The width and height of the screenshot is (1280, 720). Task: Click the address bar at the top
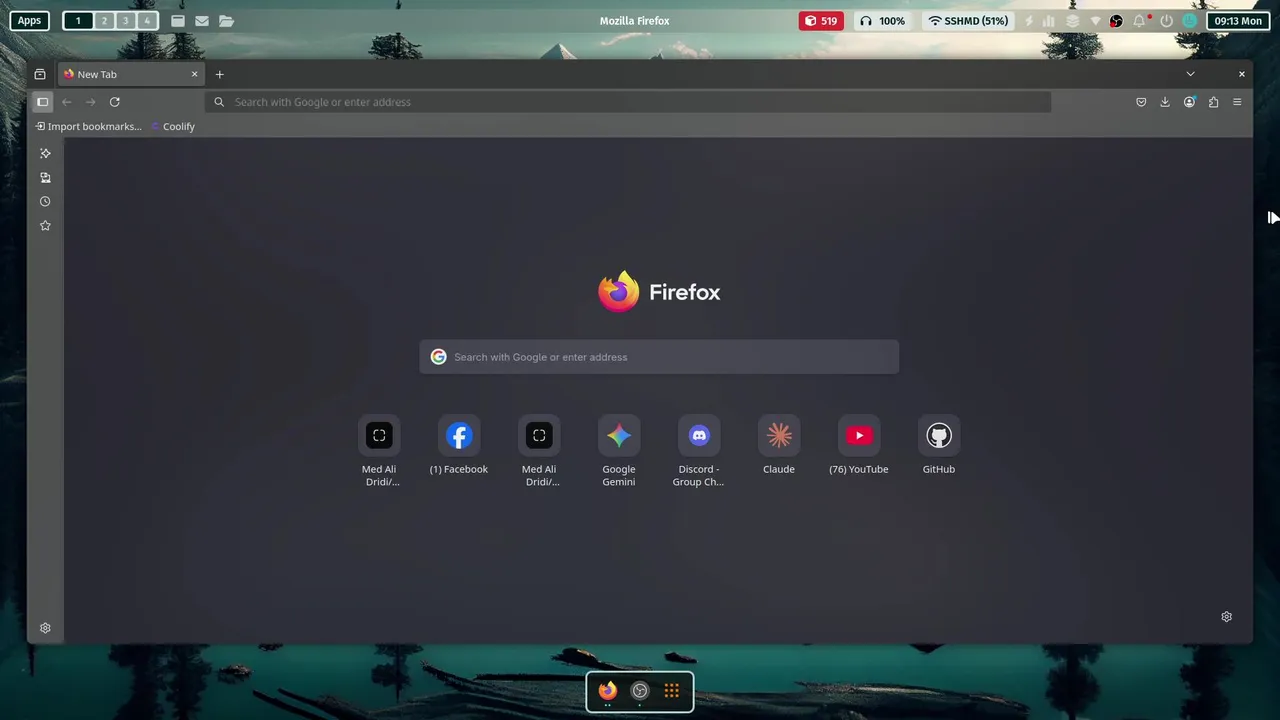628,102
